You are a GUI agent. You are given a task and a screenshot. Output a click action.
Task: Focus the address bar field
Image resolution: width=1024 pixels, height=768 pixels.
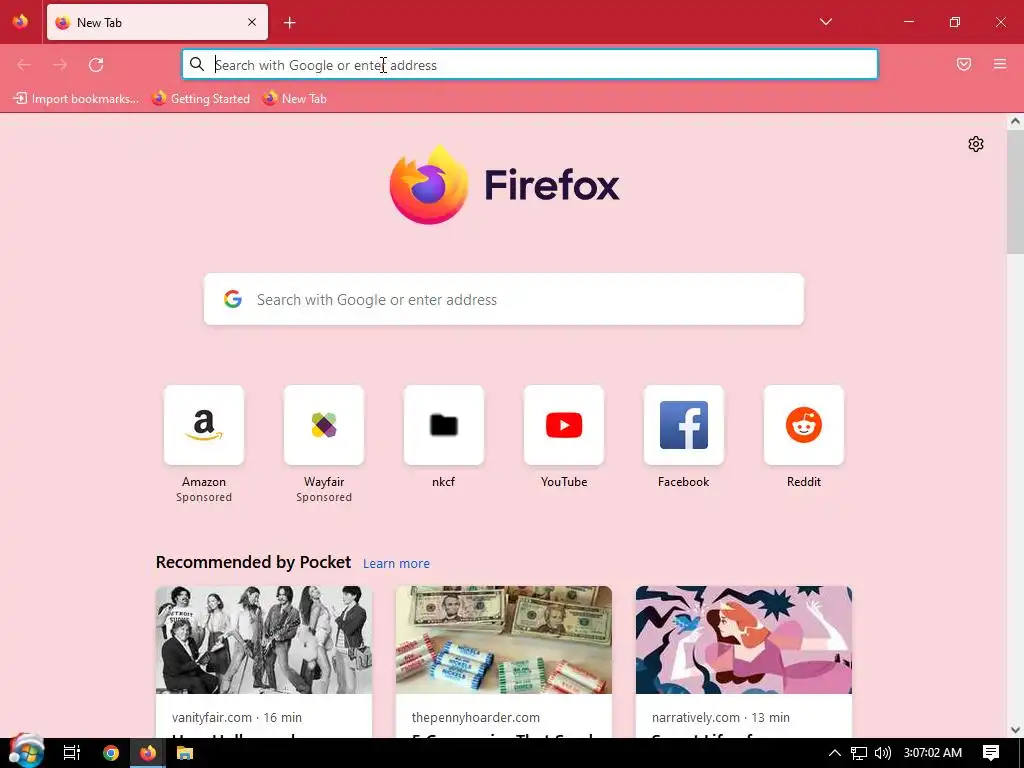530,64
